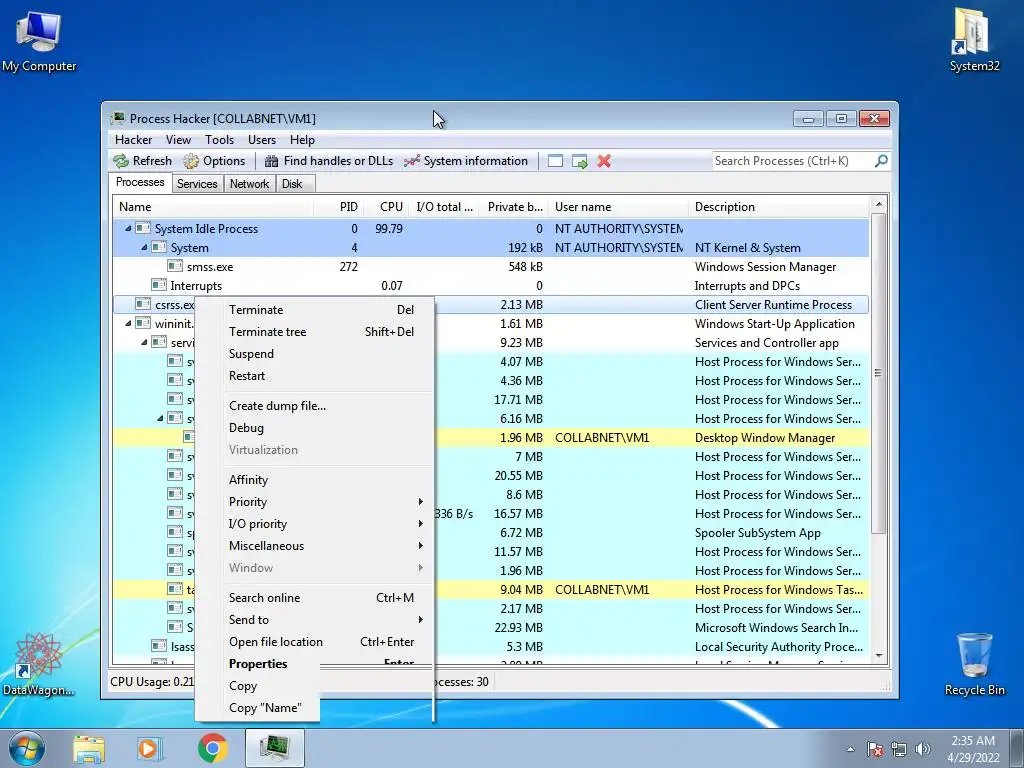The image size is (1024, 768).
Task: Click Process Hacker taskbar button
Action: point(275,748)
